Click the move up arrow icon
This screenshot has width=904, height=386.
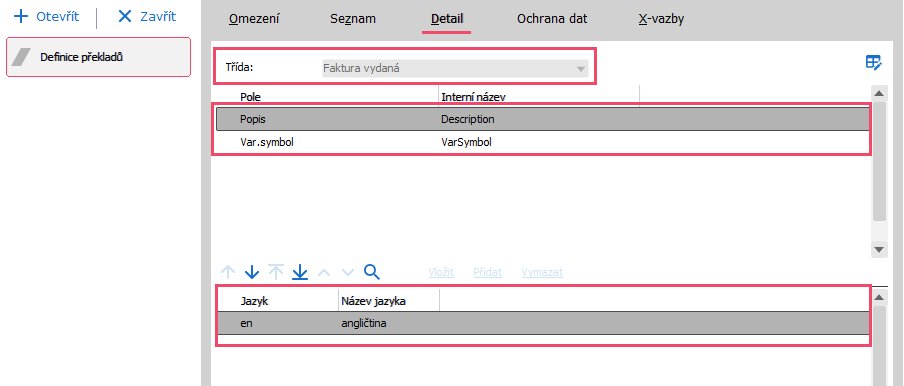(x=228, y=272)
